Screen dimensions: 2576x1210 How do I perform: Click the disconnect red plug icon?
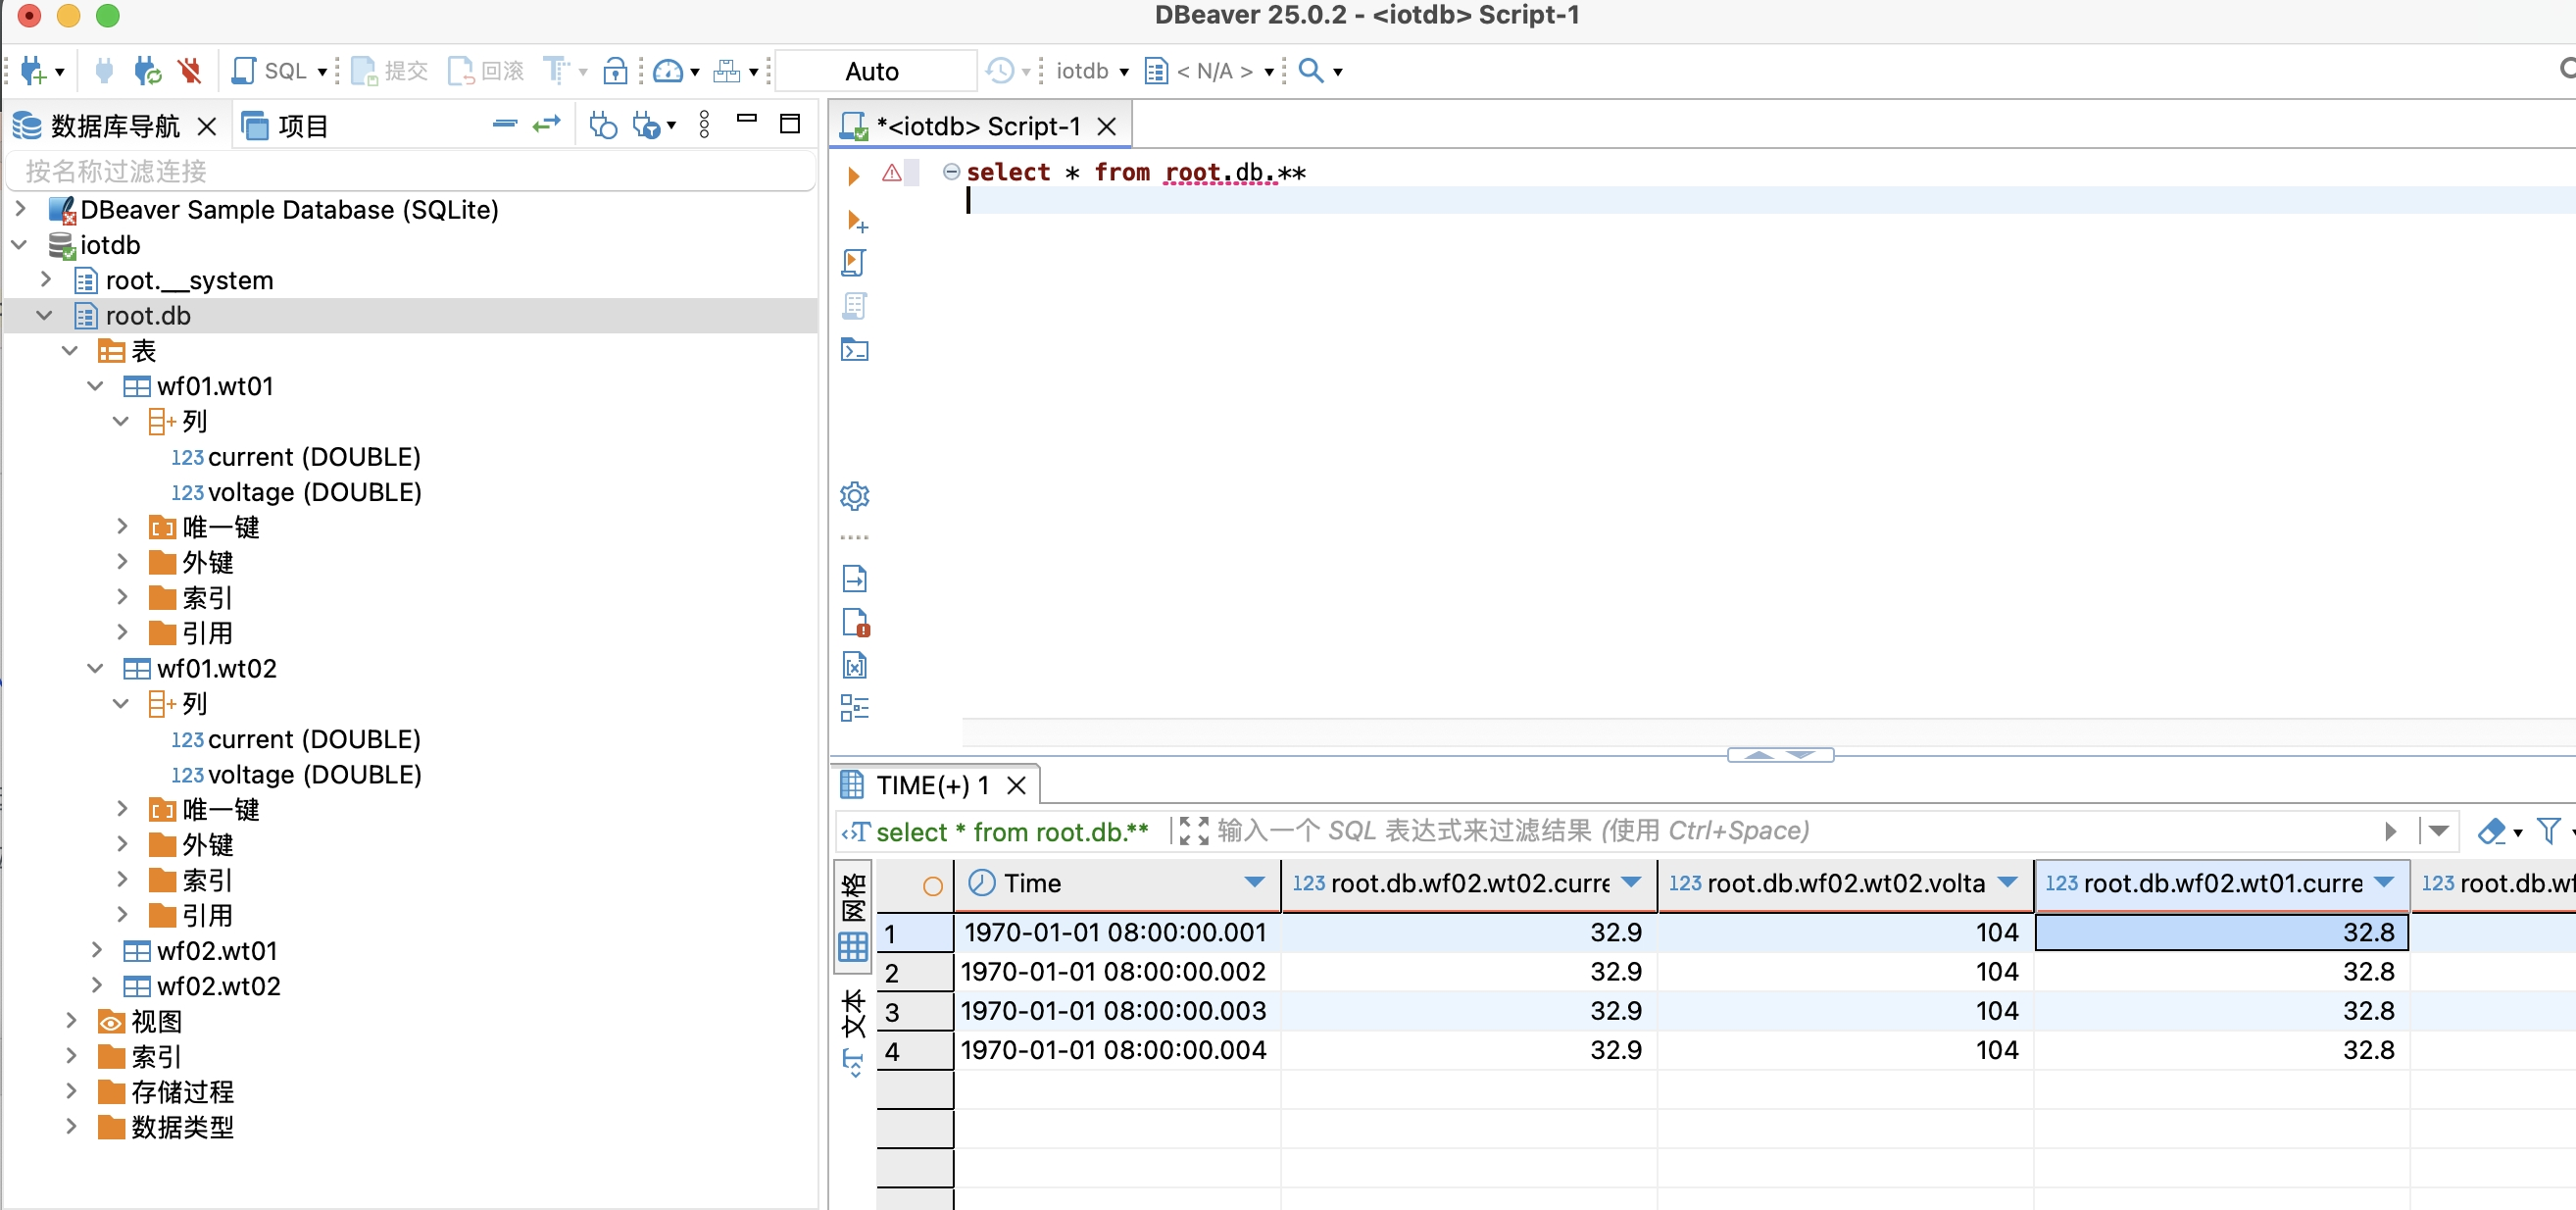click(189, 71)
